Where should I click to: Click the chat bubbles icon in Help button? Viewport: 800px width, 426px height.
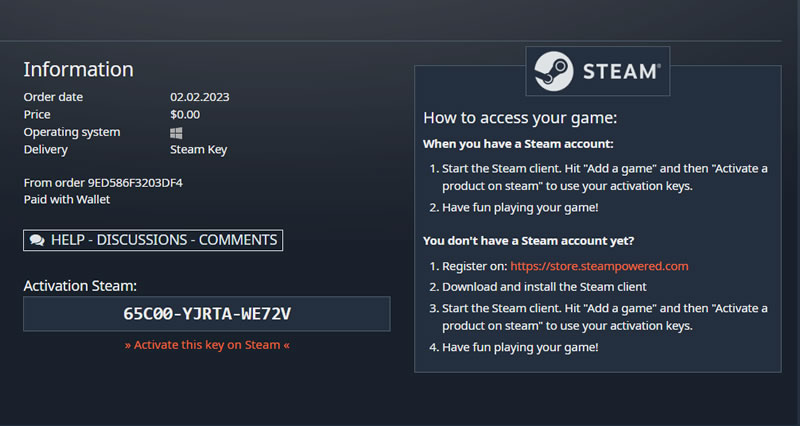37,240
